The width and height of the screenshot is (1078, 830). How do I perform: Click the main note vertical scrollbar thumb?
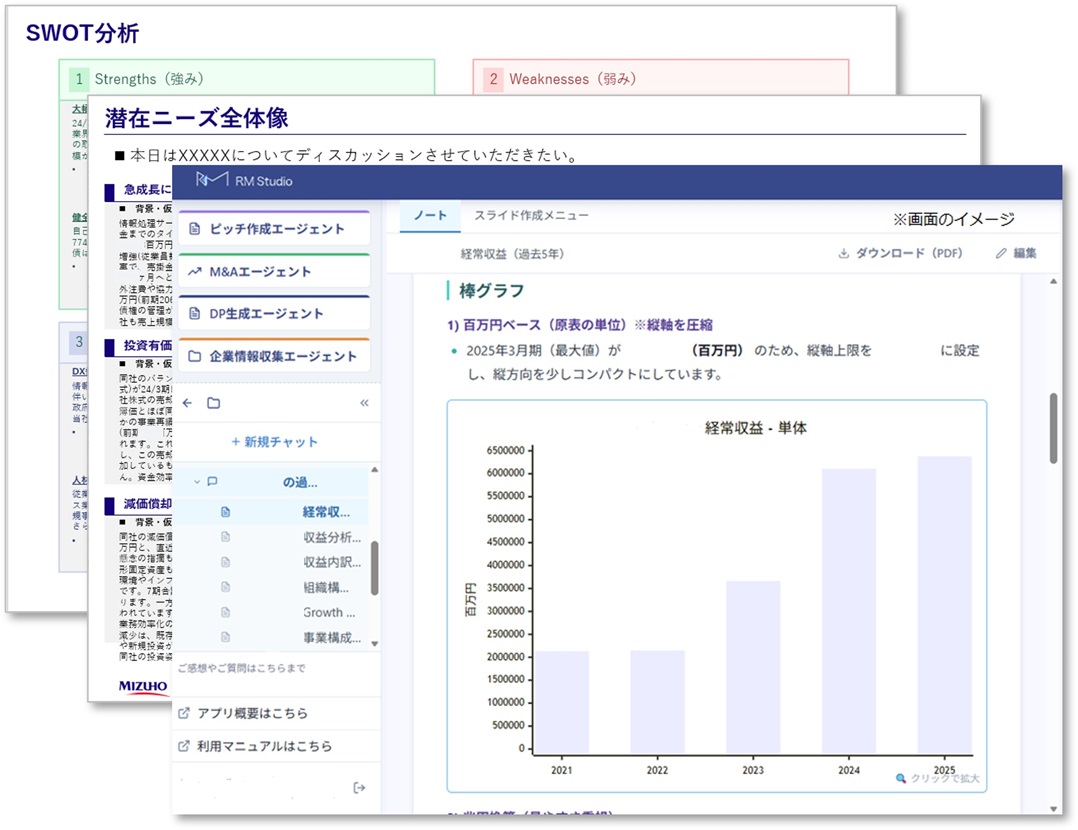(1053, 428)
